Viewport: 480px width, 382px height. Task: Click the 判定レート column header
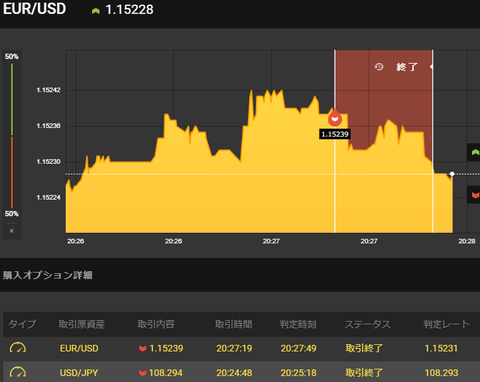tap(446, 324)
